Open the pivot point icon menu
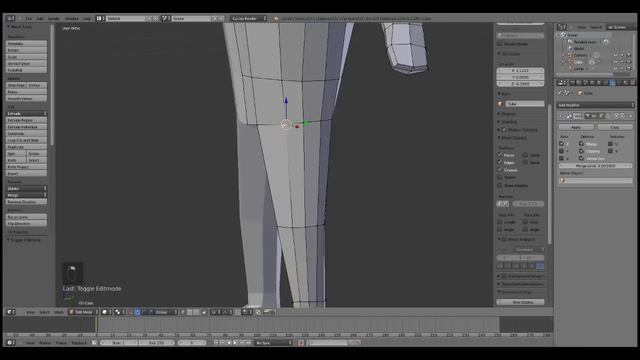 pos(119,312)
